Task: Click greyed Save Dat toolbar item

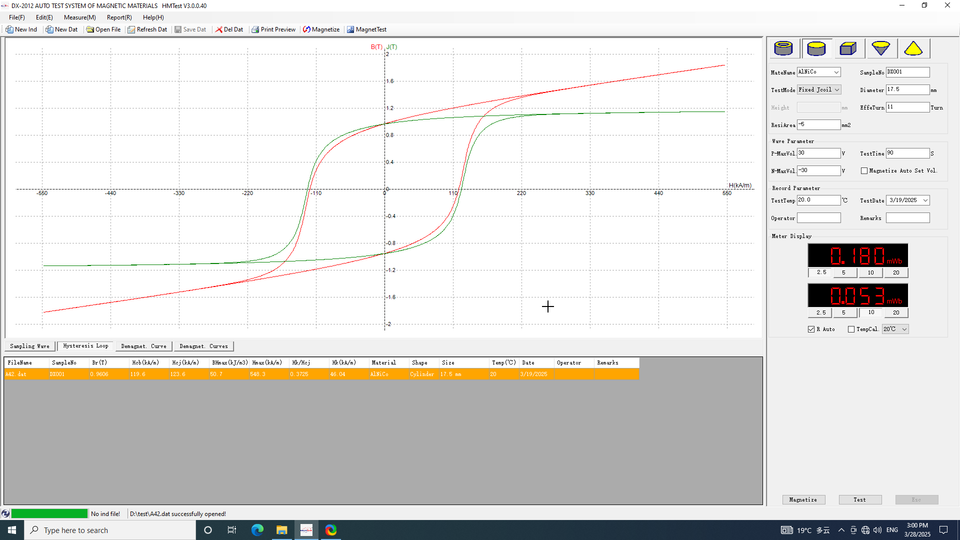Action: tap(190, 29)
